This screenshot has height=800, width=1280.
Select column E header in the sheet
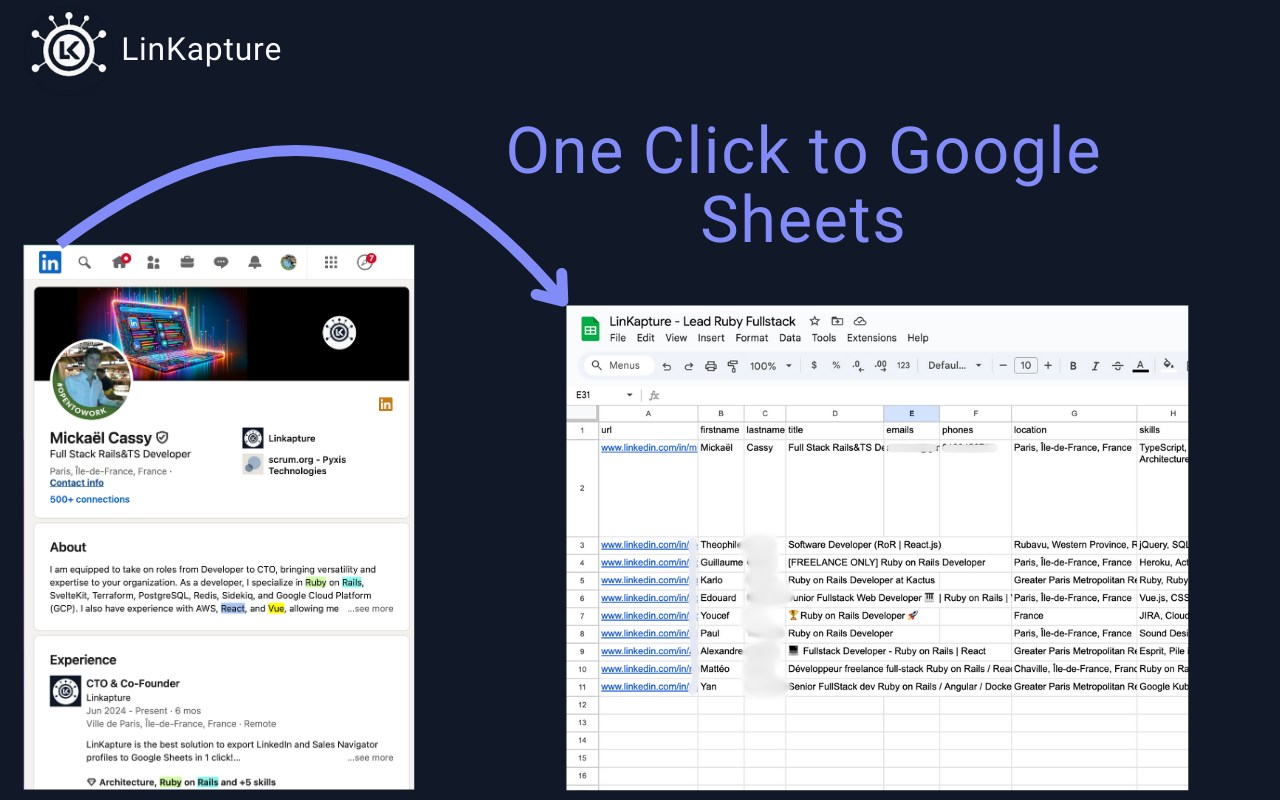coord(911,413)
